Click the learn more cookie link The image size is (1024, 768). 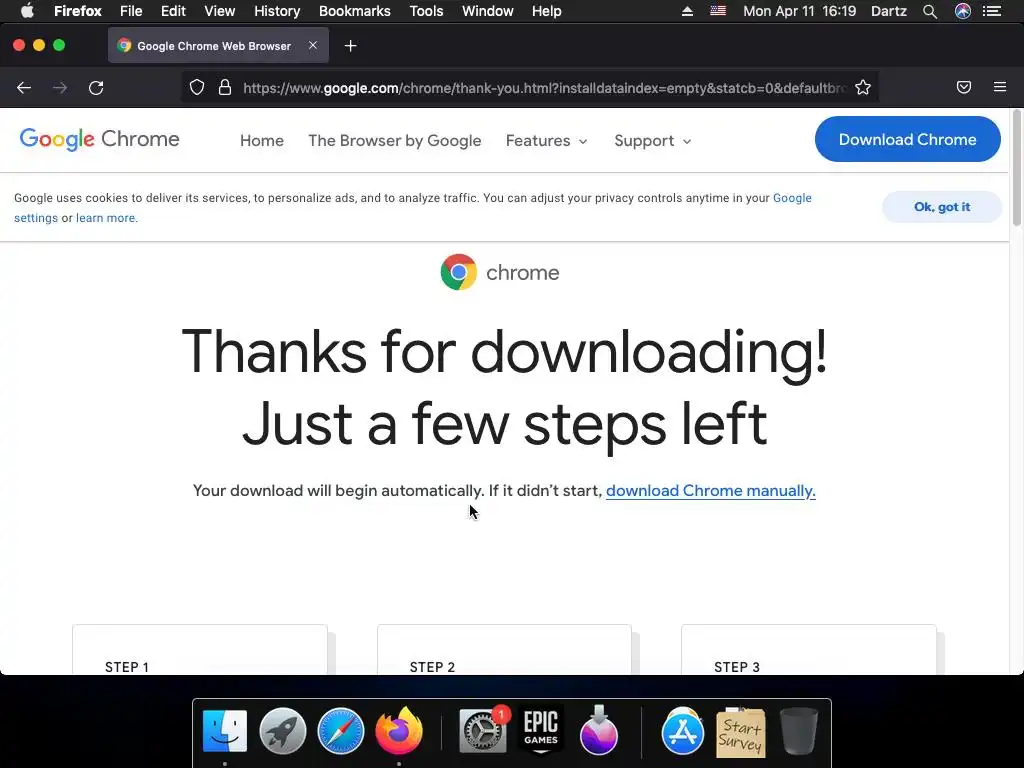point(107,218)
